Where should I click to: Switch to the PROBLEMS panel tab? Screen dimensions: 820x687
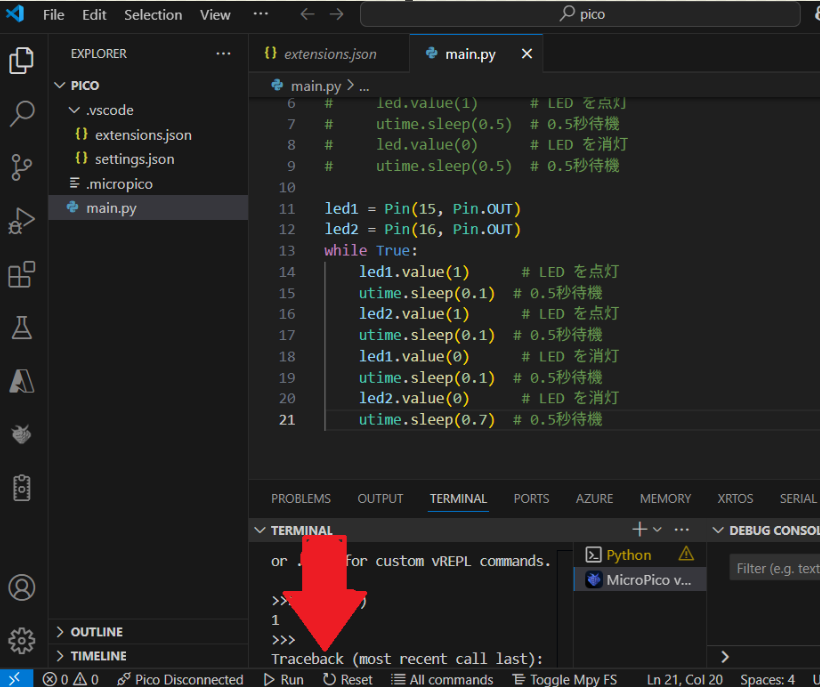(301, 498)
